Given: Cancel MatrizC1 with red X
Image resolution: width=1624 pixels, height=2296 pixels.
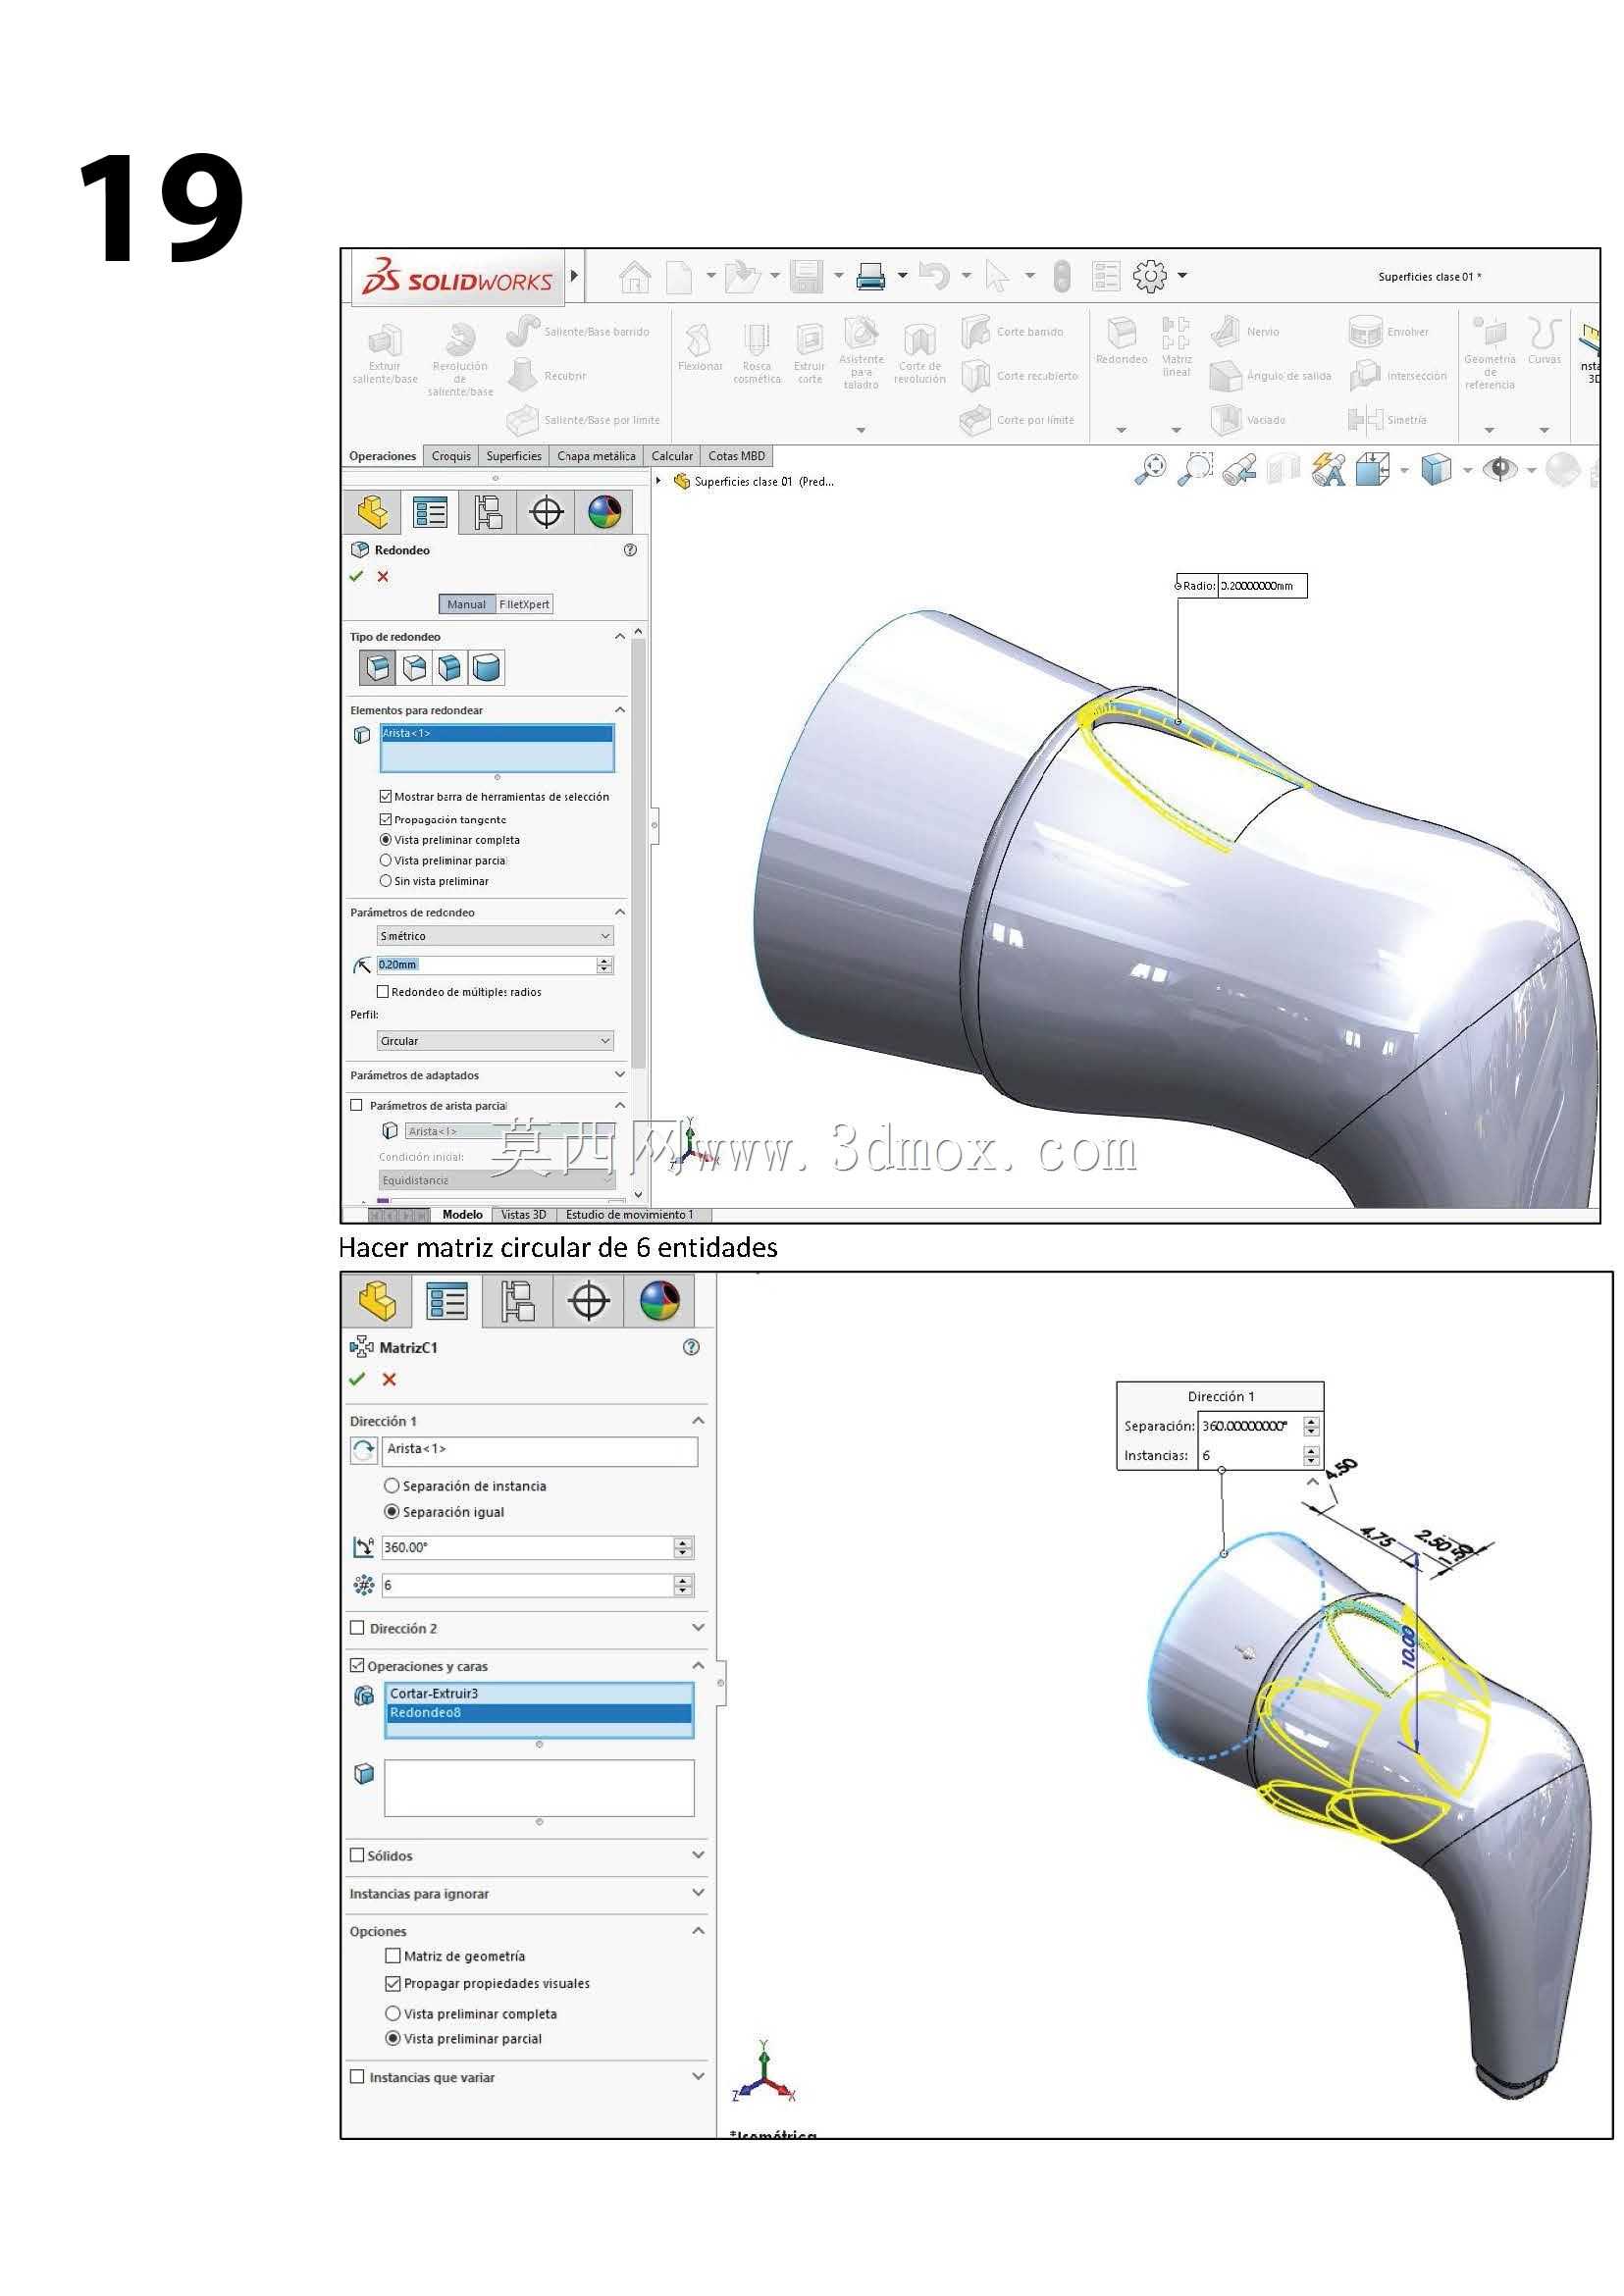Looking at the screenshot, I should pyautogui.click(x=389, y=1379).
